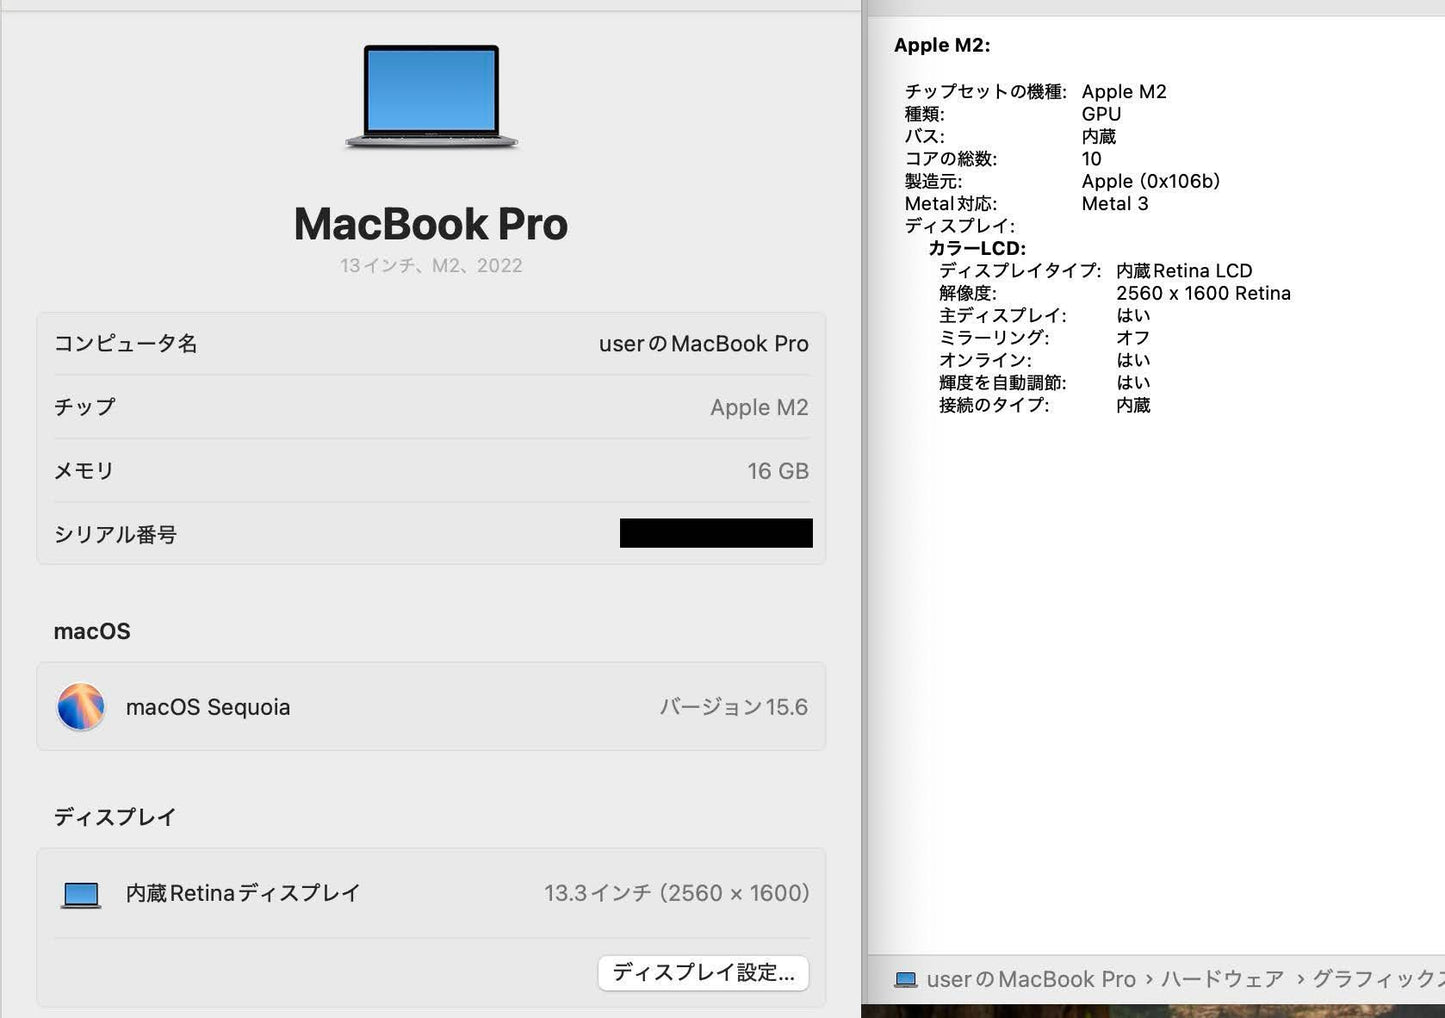Open ディスプレイ設定... settings
This screenshot has width=1445, height=1018.
pyautogui.click(x=703, y=972)
